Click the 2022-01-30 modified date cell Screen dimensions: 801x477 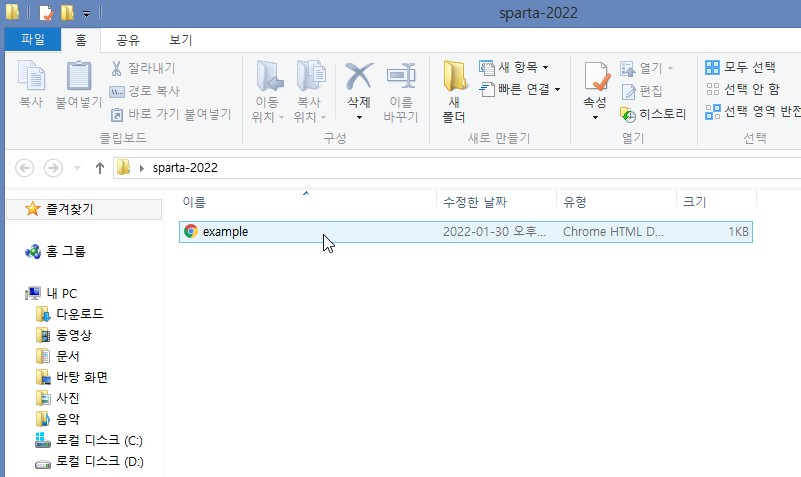(494, 232)
